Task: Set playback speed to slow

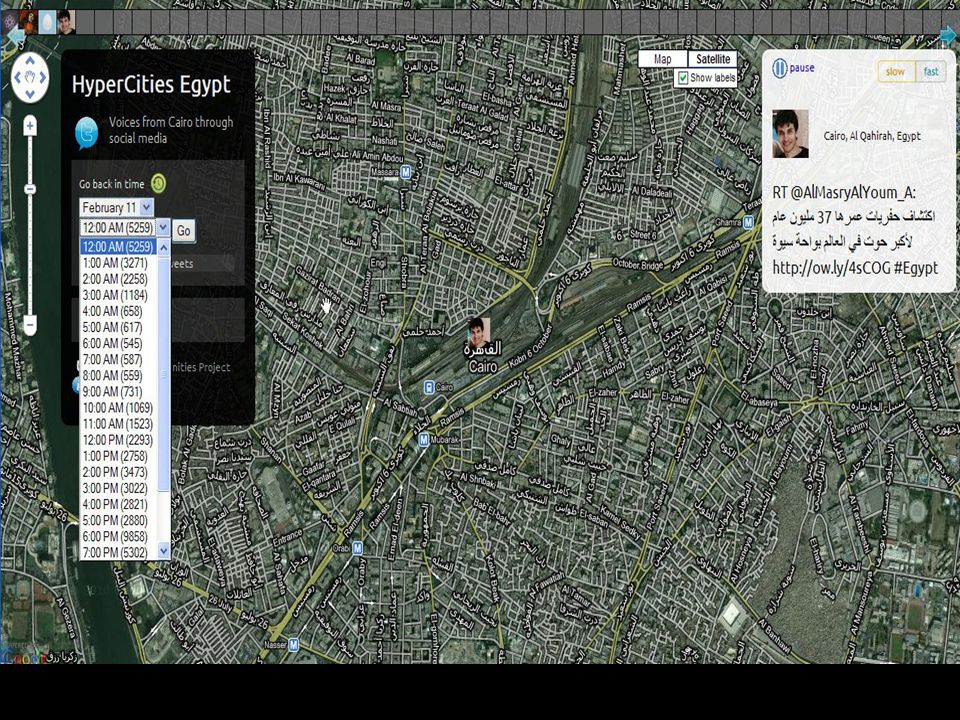Action: click(896, 72)
